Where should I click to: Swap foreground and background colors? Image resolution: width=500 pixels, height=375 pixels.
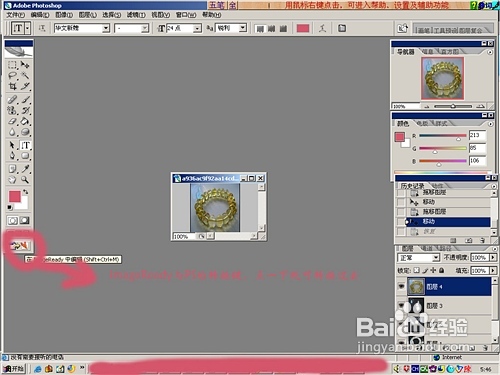(25, 192)
